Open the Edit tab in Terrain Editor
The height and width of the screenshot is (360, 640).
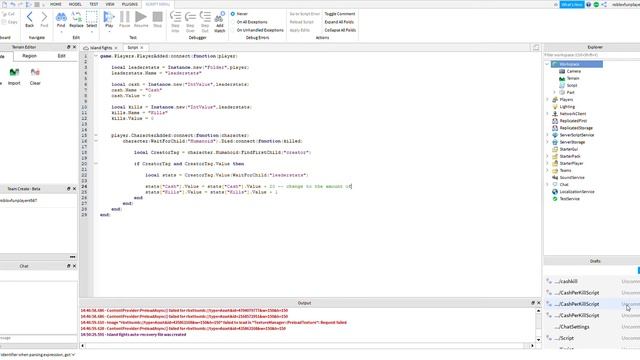point(61,56)
